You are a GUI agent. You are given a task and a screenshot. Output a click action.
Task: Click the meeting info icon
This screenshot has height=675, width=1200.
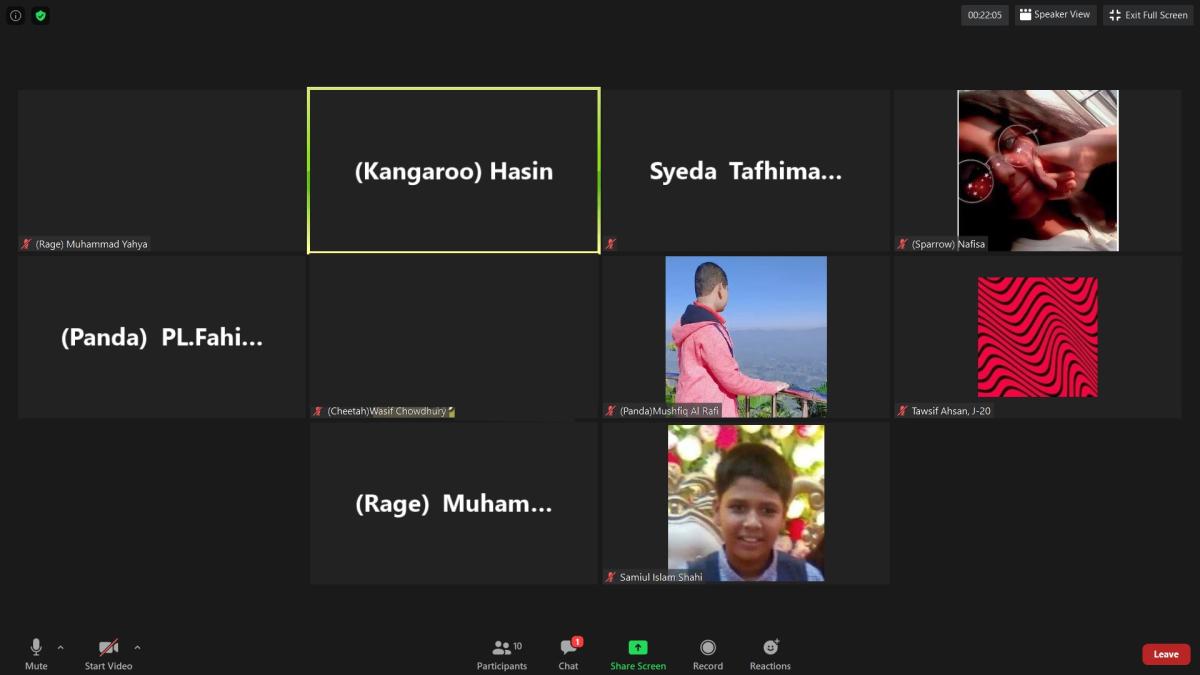(16, 15)
